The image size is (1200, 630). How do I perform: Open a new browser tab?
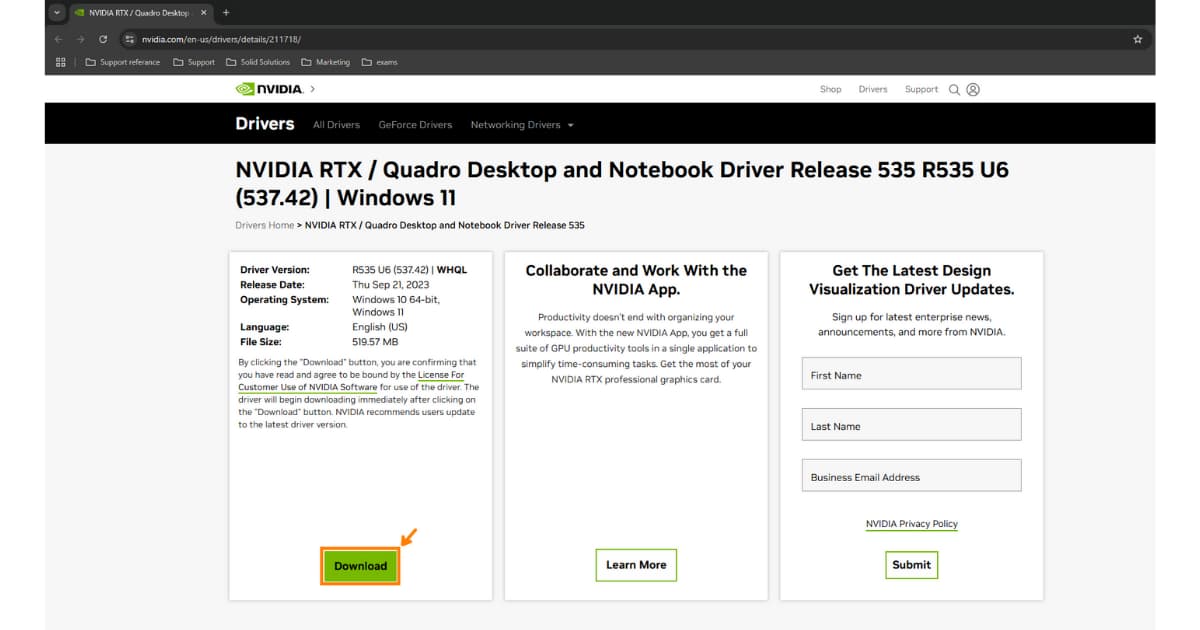click(x=226, y=13)
